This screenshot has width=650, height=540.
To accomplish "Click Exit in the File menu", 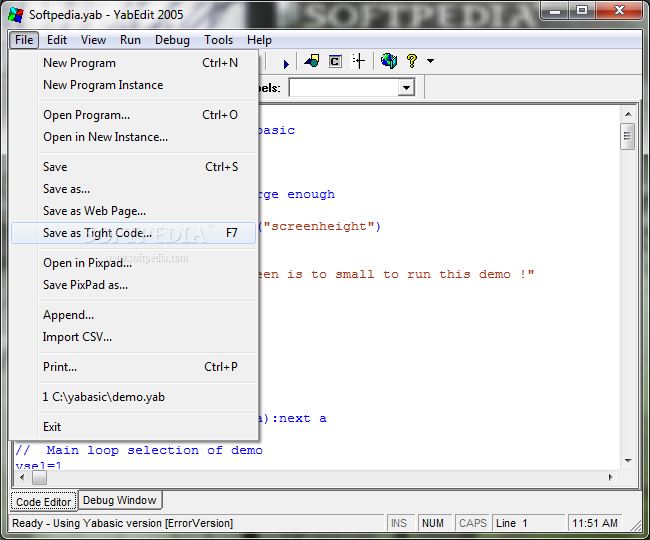I will [x=133, y=427].
